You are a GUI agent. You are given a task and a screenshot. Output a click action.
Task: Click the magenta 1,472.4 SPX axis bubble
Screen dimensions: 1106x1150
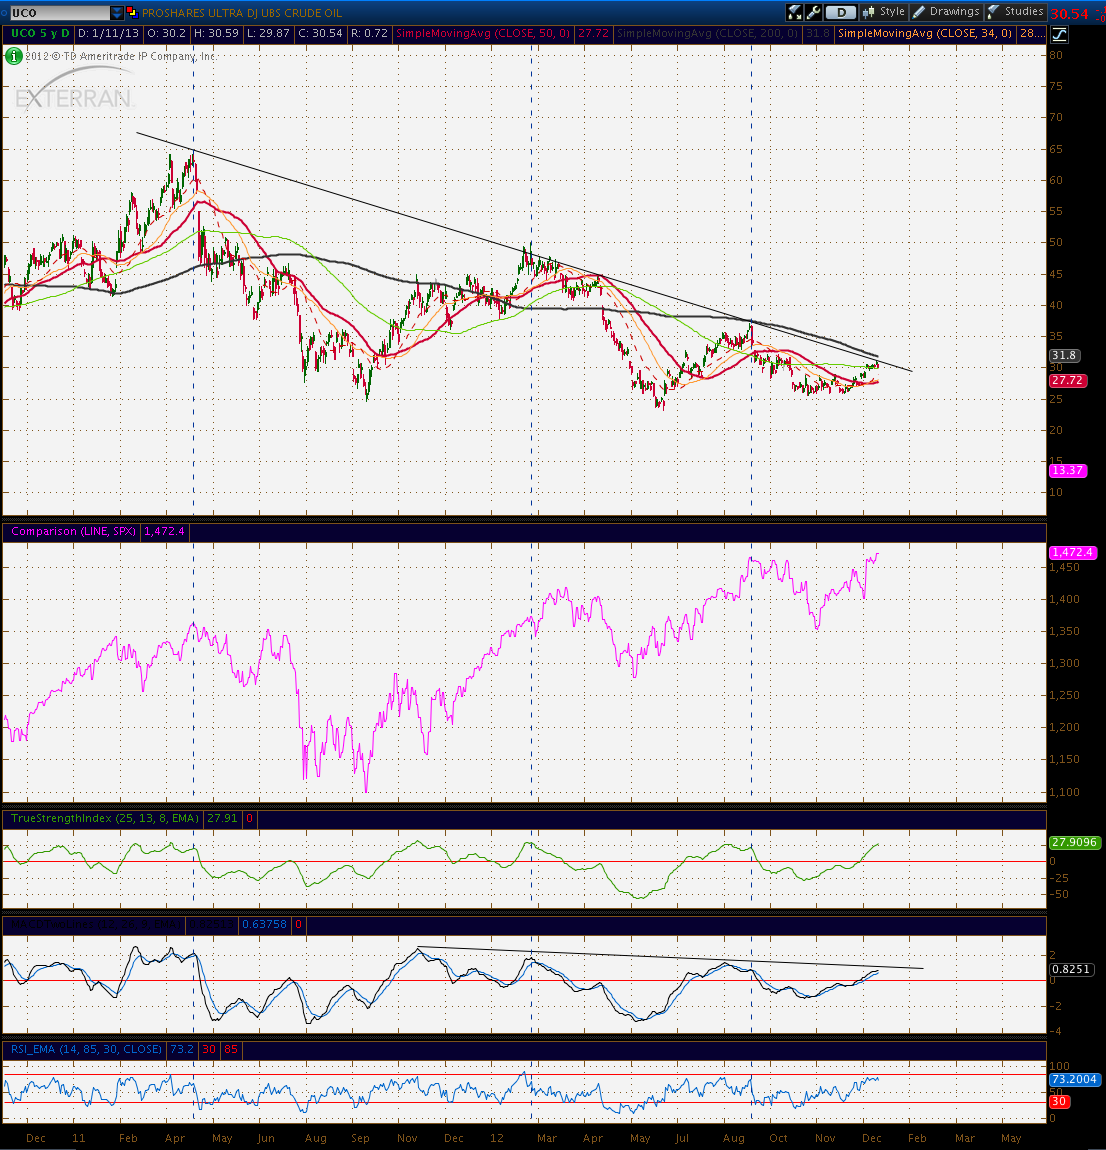click(1073, 552)
